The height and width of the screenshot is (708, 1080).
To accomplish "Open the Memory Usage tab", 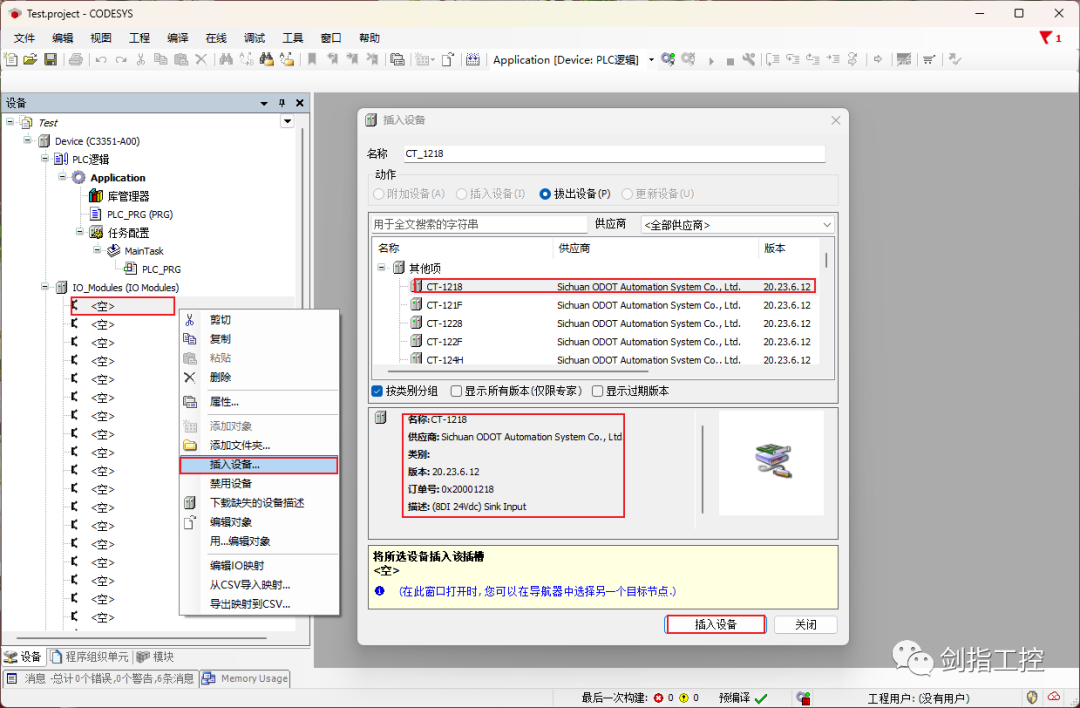I will (x=245, y=678).
